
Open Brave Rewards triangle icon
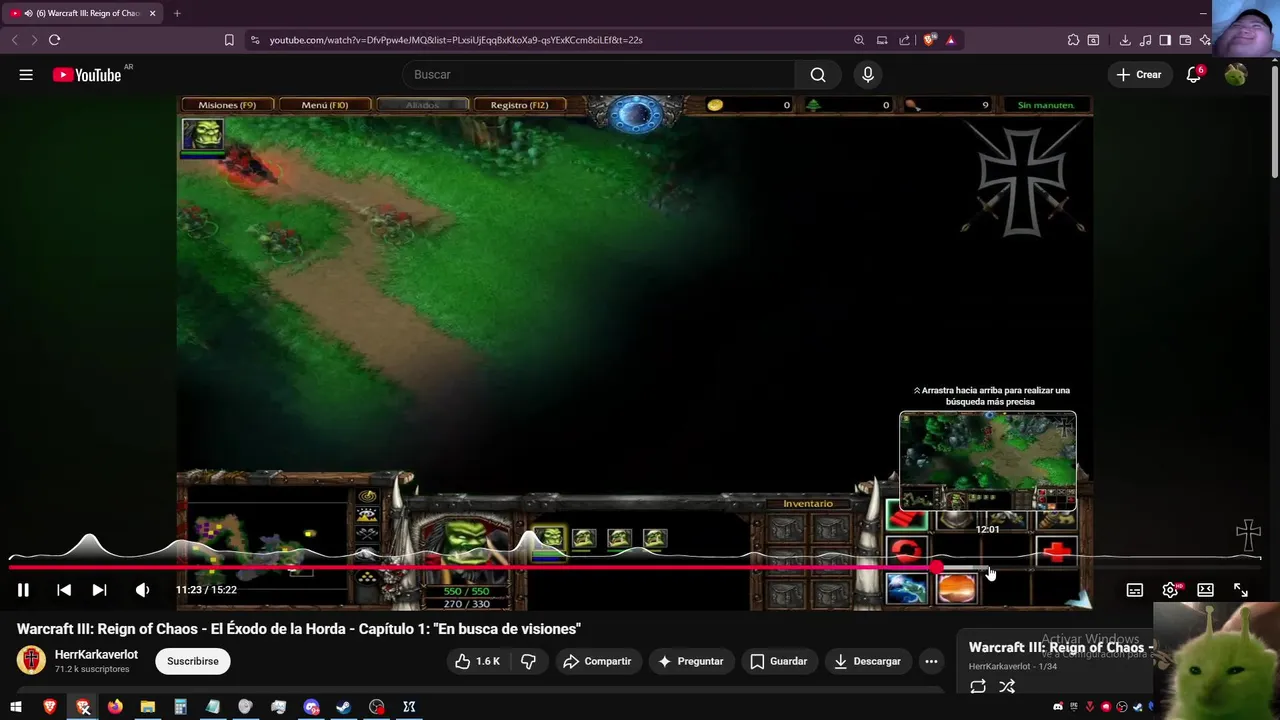[950, 40]
